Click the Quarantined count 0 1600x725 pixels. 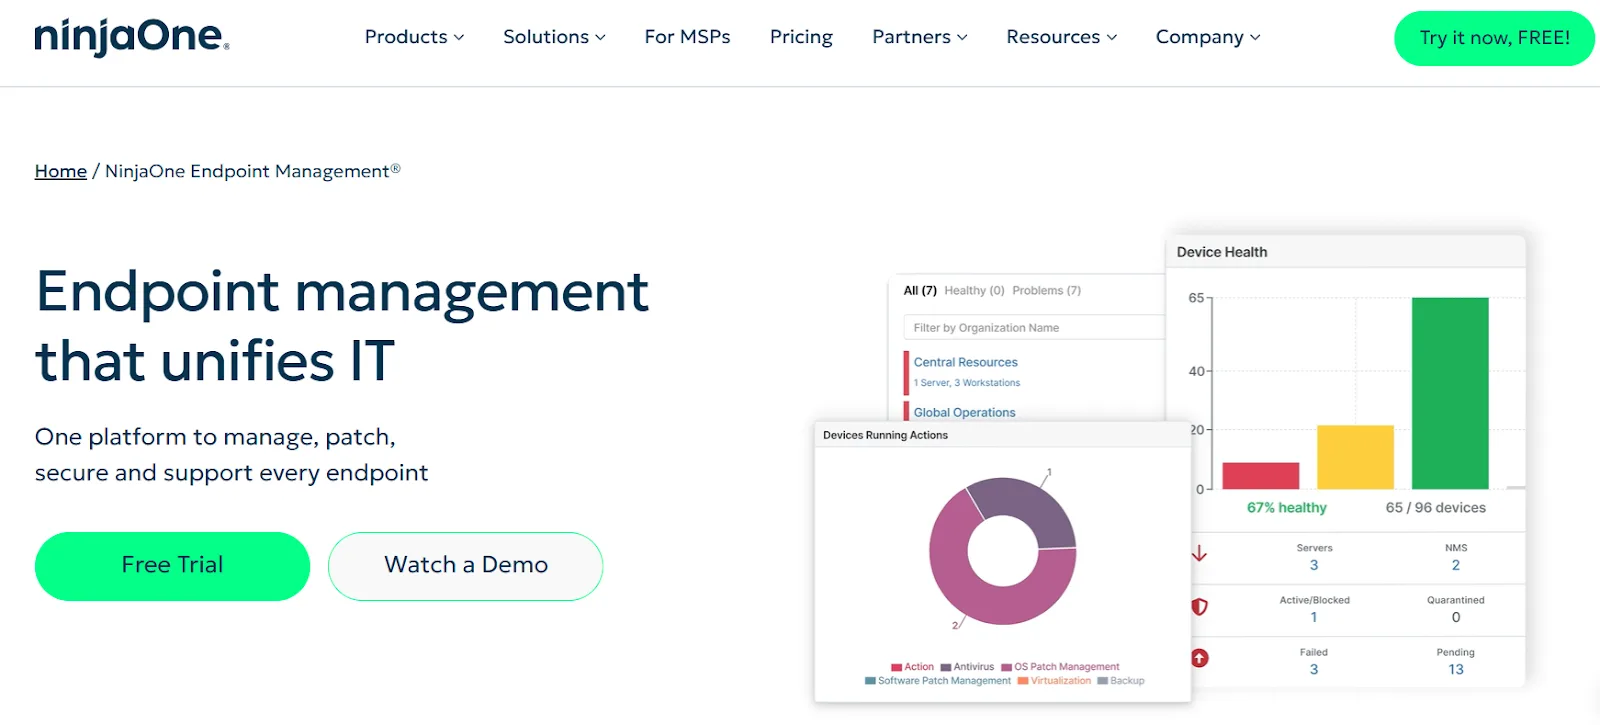(1456, 618)
